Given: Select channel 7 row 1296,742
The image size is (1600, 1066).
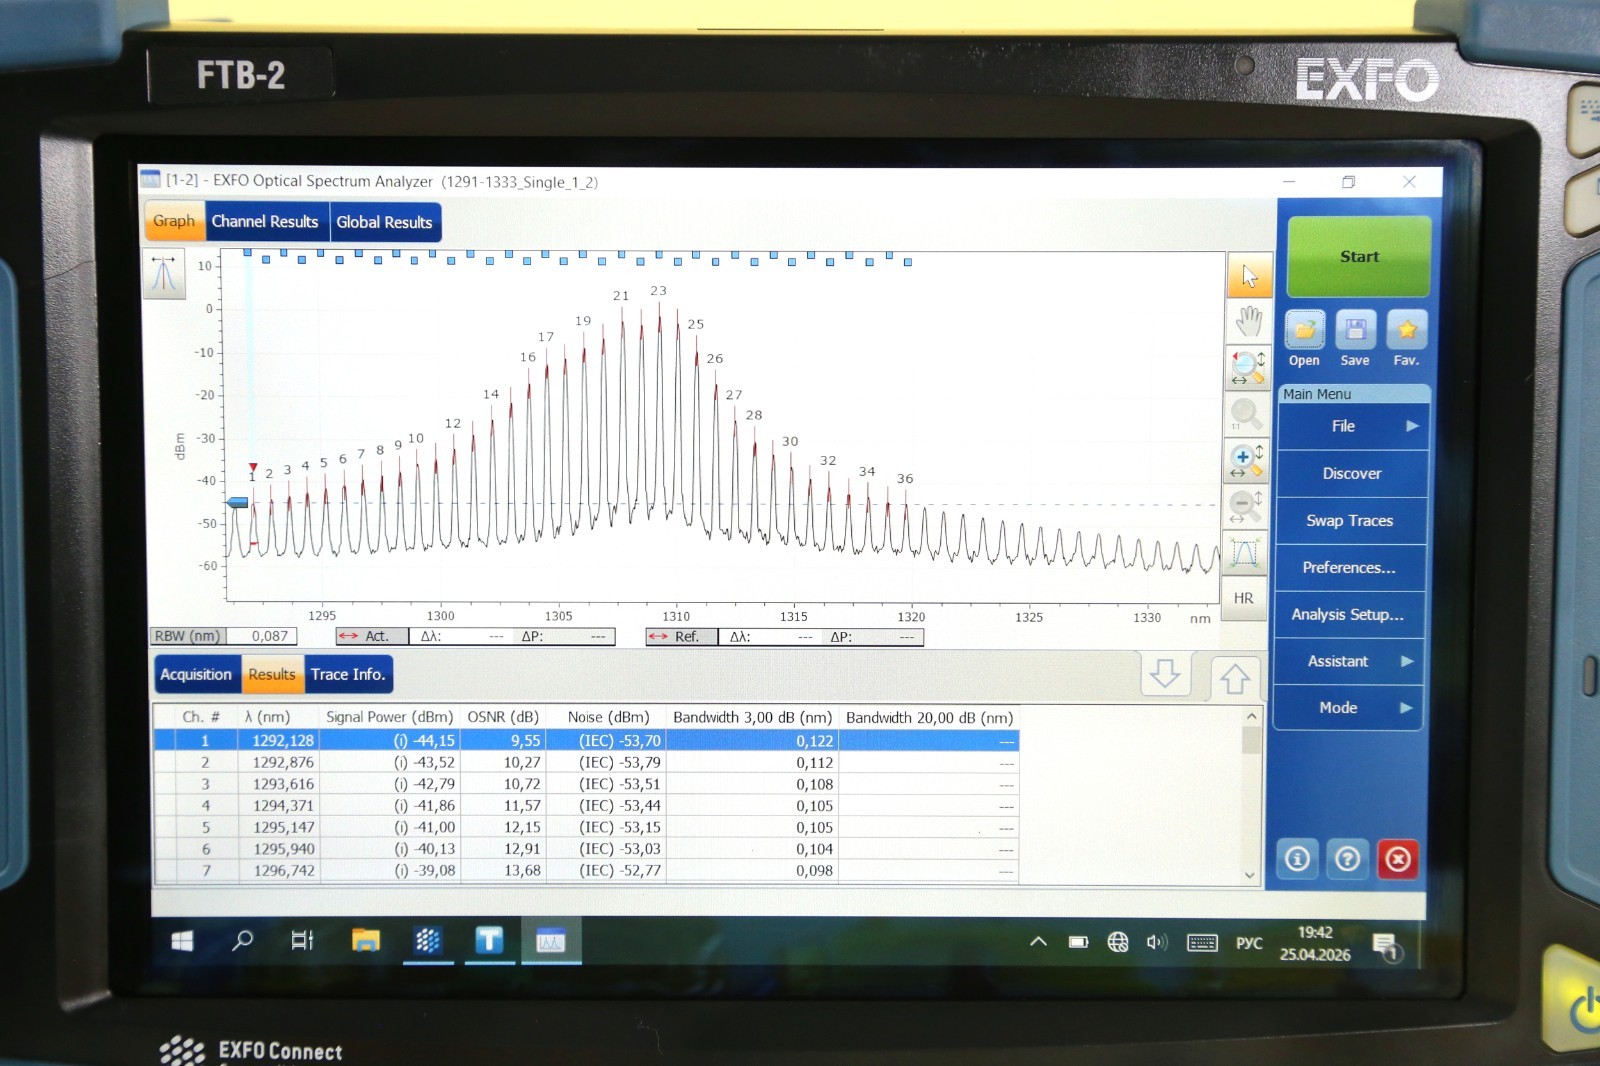Looking at the screenshot, I should [x=586, y=871].
